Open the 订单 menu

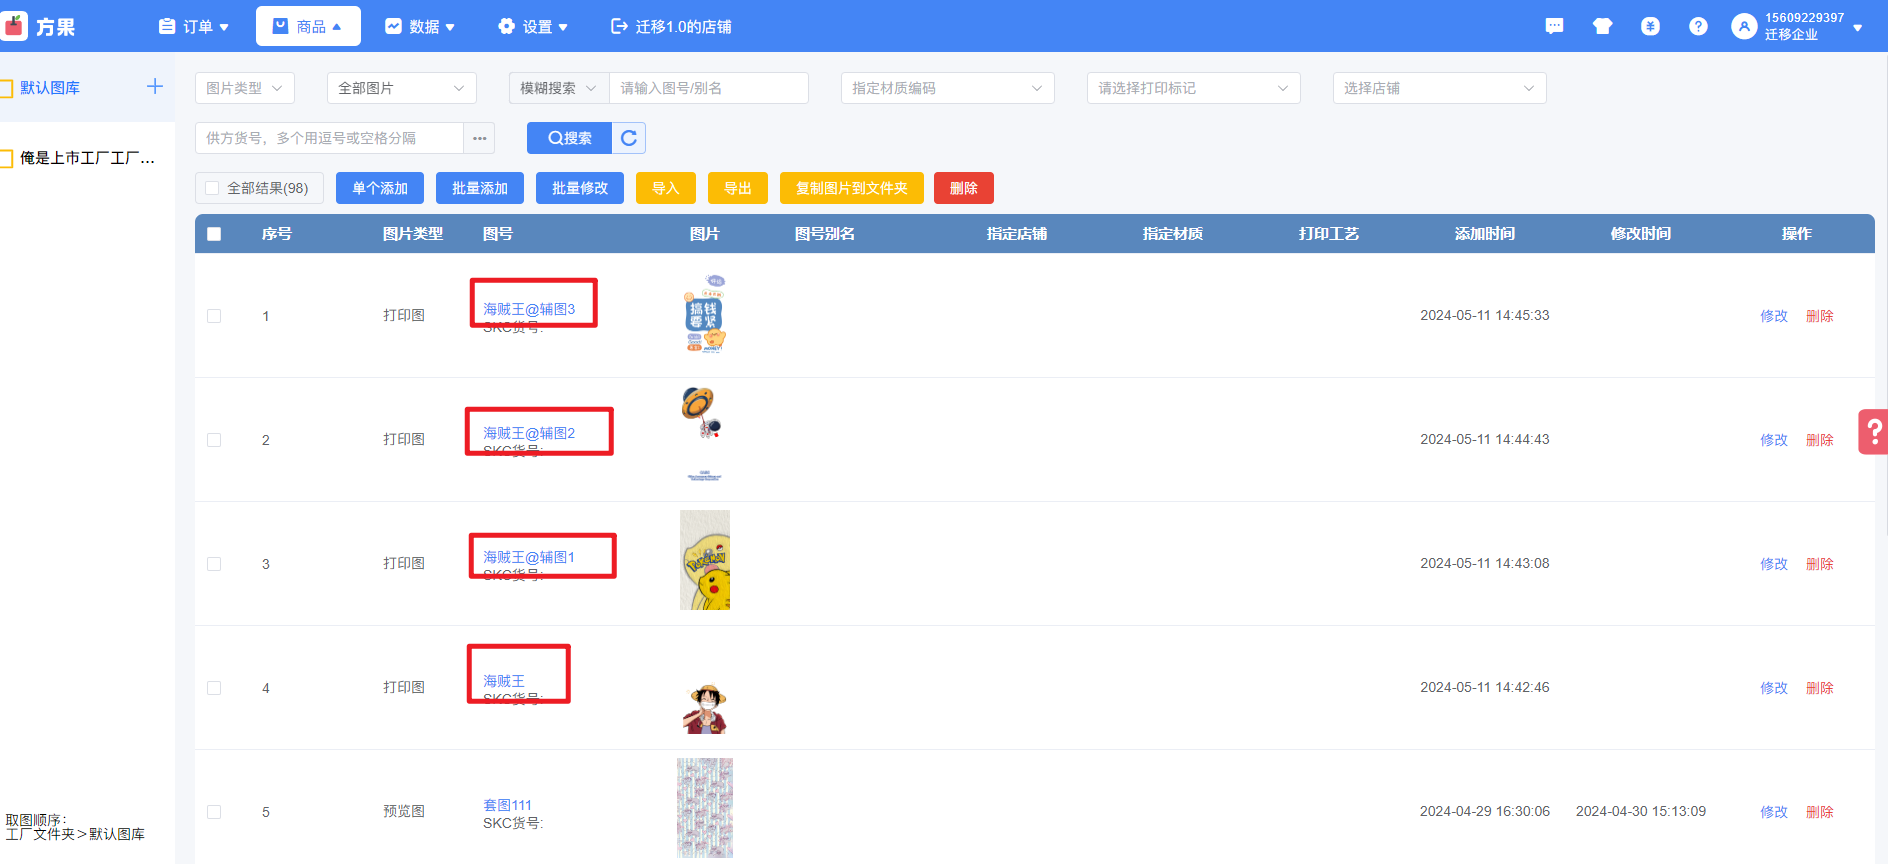pyautogui.click(x=194, y=27)
